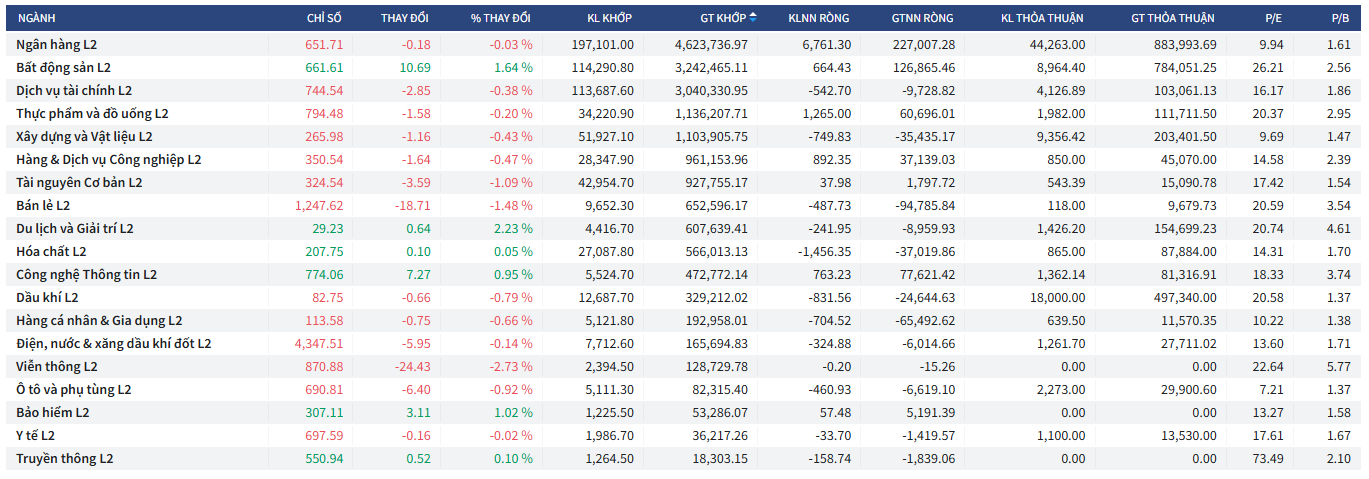Select the Dầu khí L2 row

coord(47,297)
